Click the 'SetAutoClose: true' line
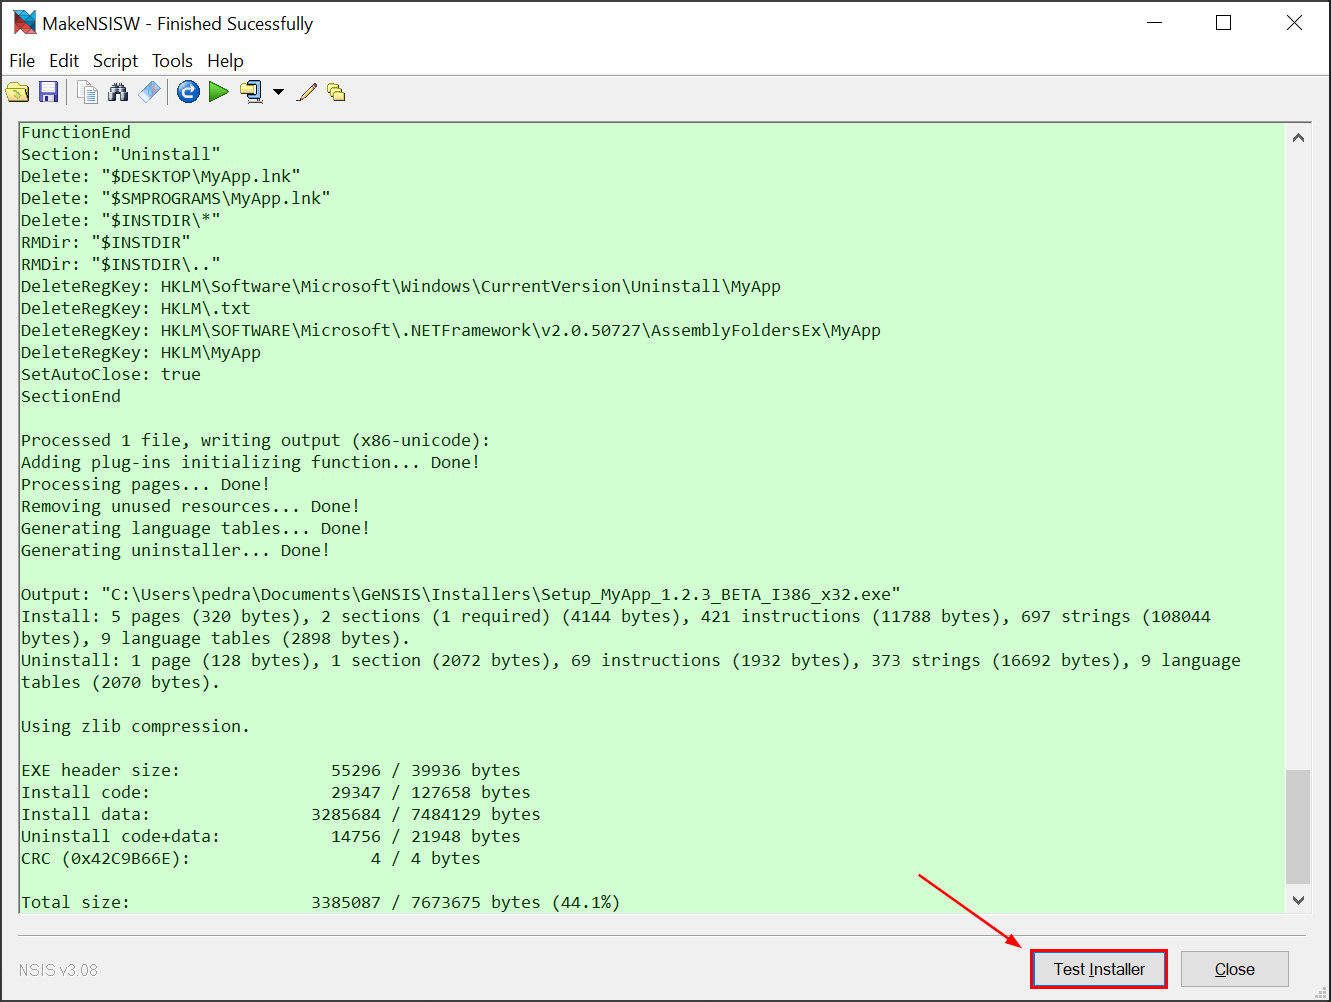Image resolution: width=1331 pixels, height=1002 pixels. [111, 374]
